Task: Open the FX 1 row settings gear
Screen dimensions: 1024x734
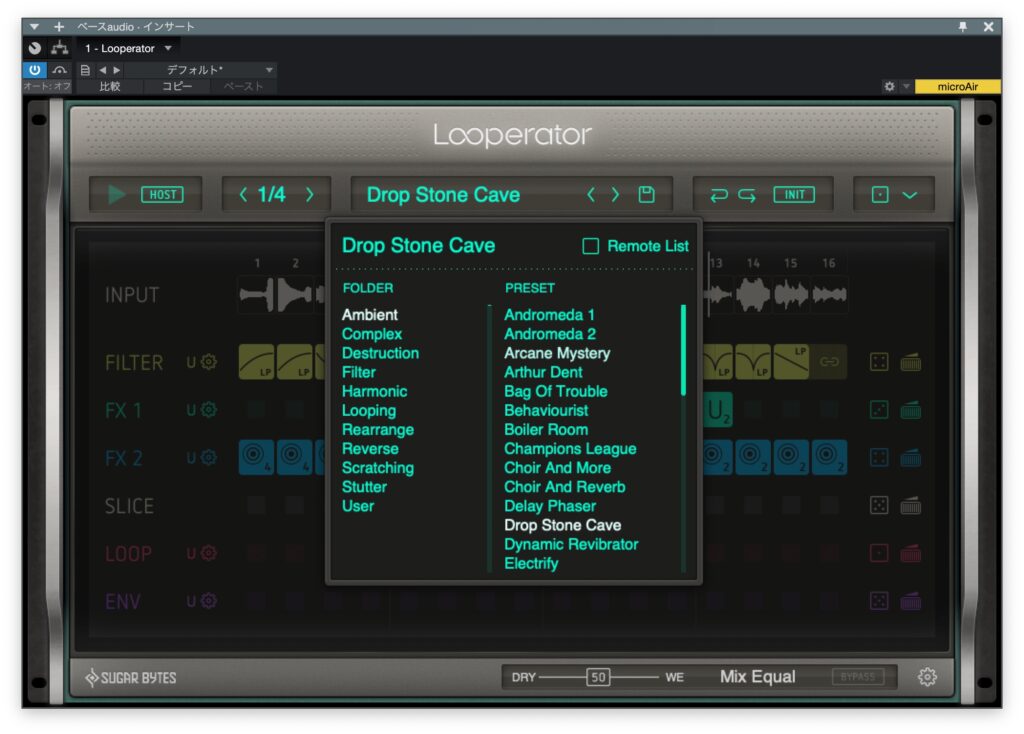Action: click(x=209, y=410)
